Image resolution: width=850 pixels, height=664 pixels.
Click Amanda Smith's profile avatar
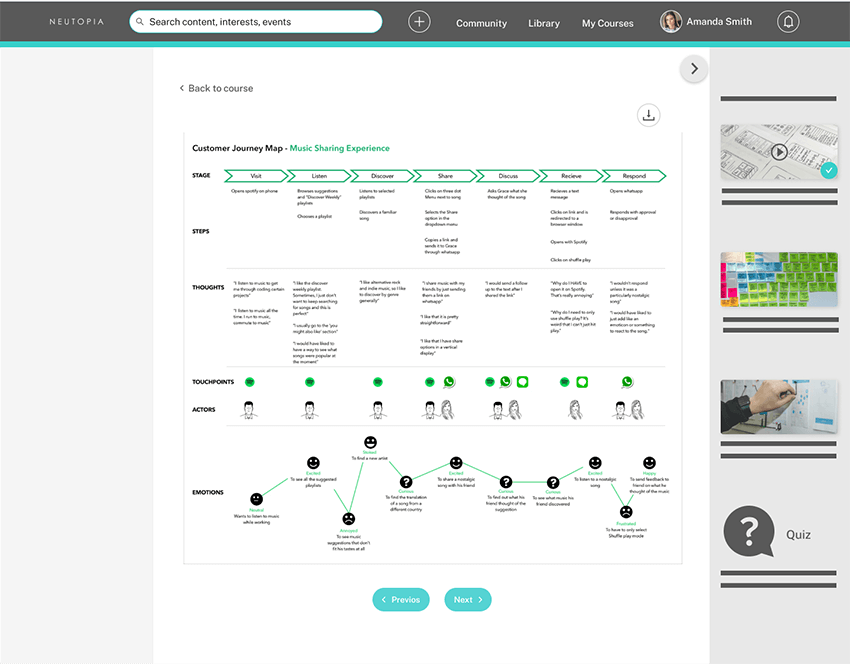671,22
